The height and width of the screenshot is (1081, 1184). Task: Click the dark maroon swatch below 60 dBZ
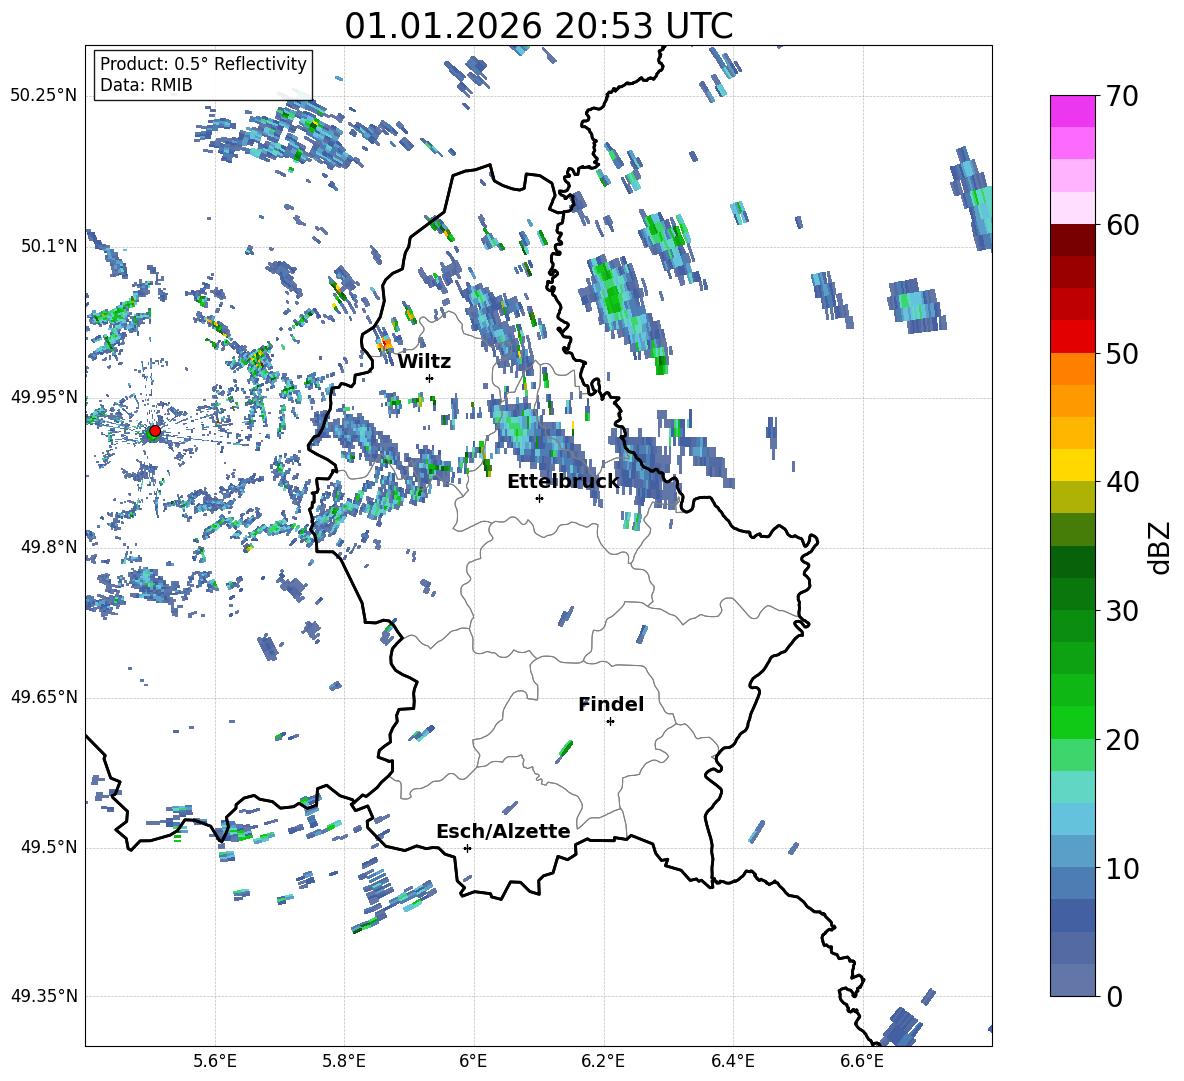[1072, 240]
